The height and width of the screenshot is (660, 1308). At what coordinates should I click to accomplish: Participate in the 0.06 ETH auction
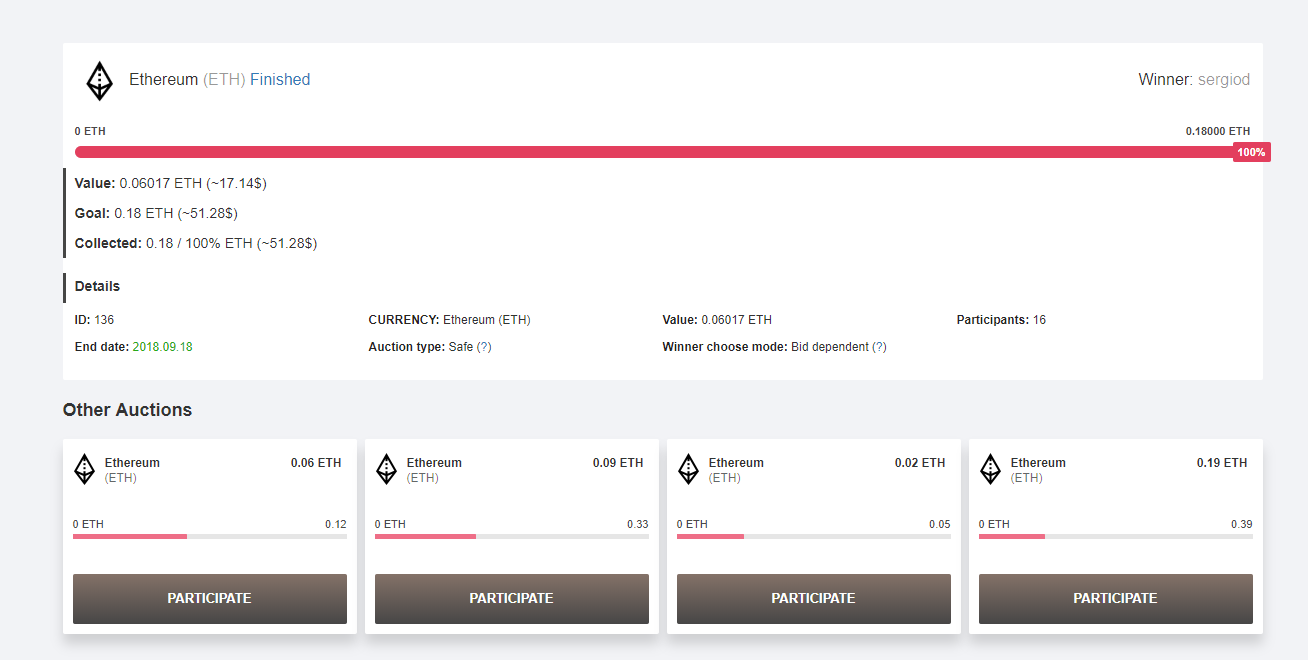(210, 599)
